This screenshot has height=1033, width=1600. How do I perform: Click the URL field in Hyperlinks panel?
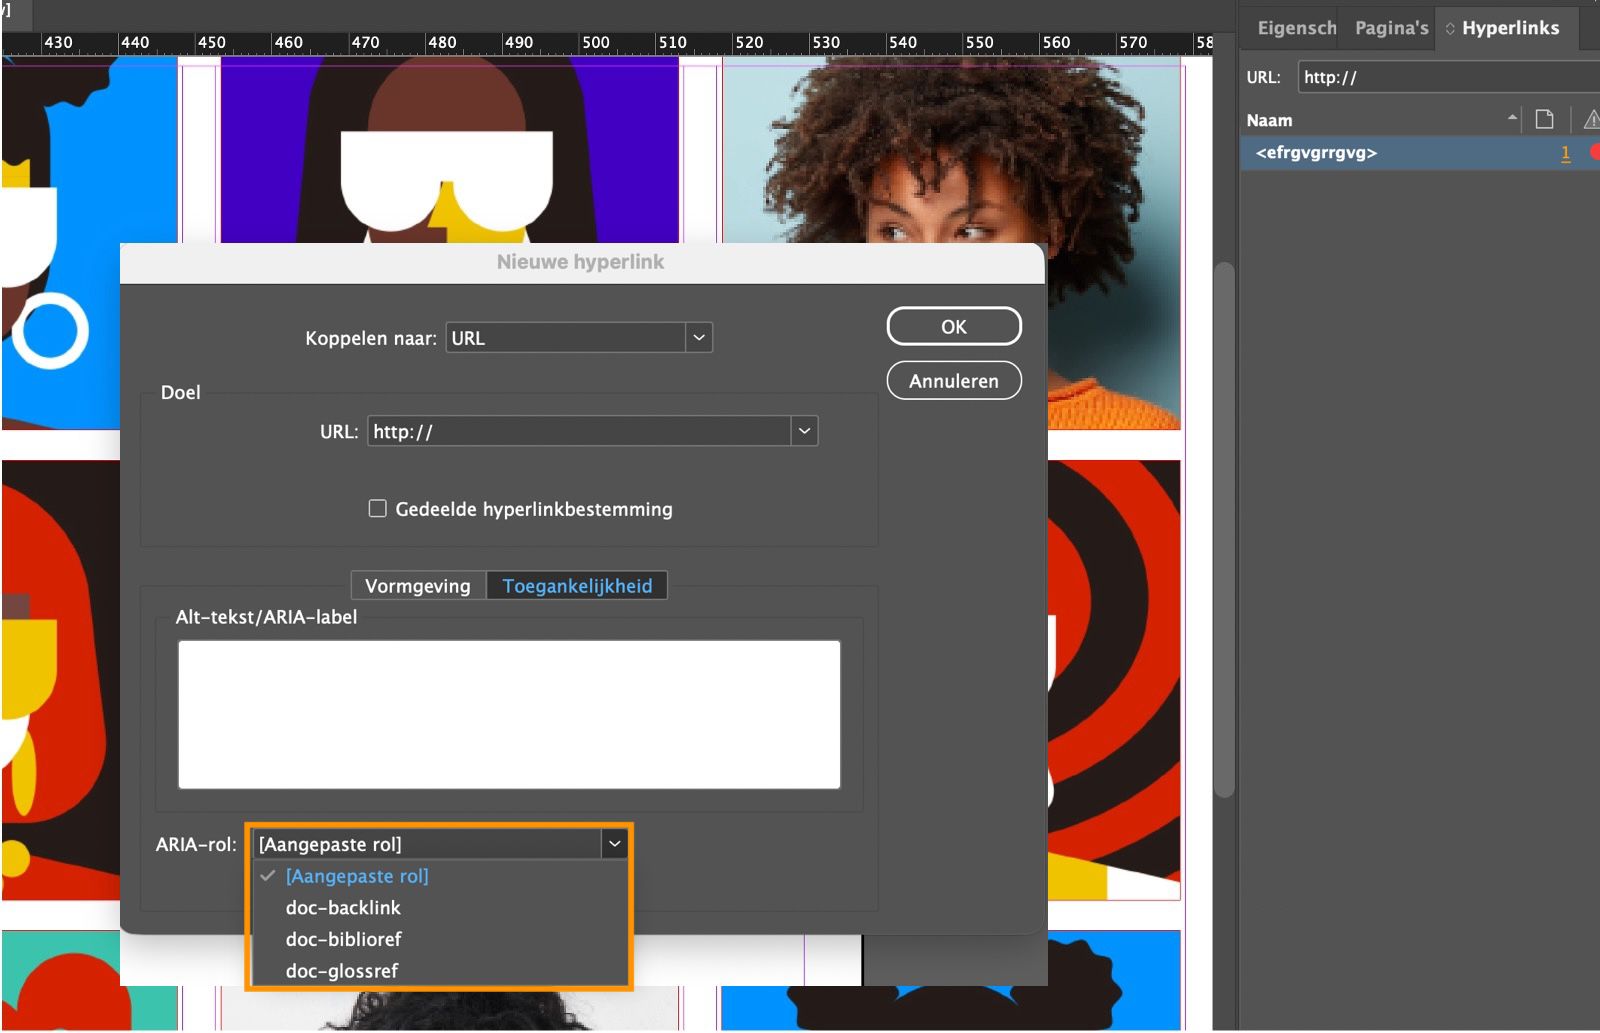(1448, 77)
